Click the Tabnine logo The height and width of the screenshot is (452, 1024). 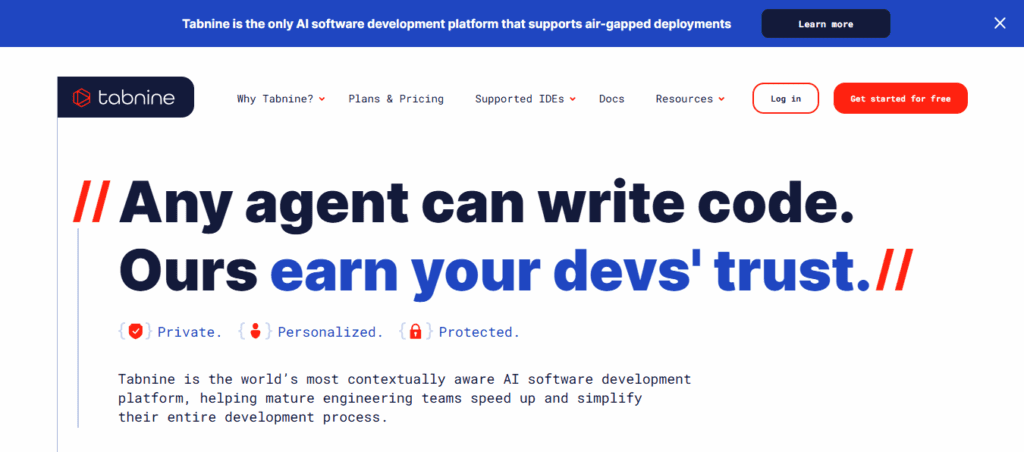125,97
